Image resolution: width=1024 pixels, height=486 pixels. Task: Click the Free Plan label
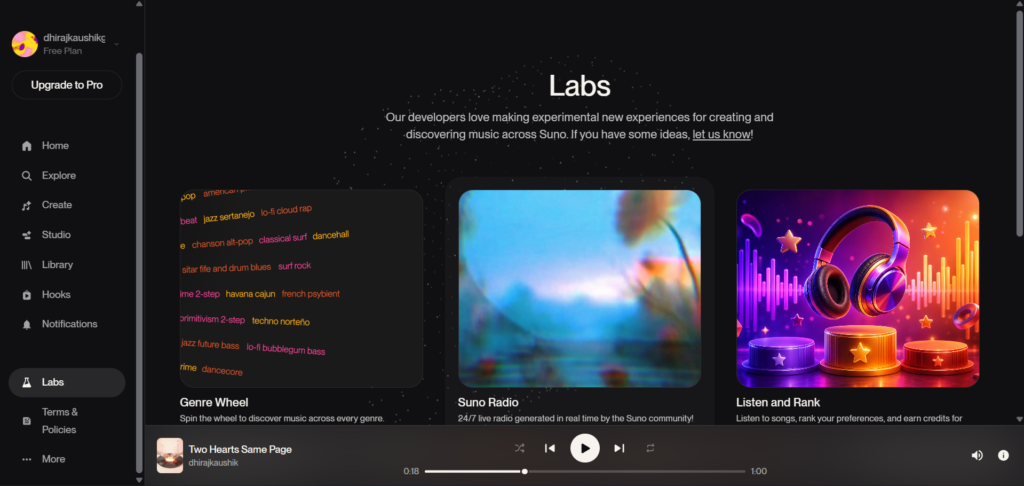point(63,51)
